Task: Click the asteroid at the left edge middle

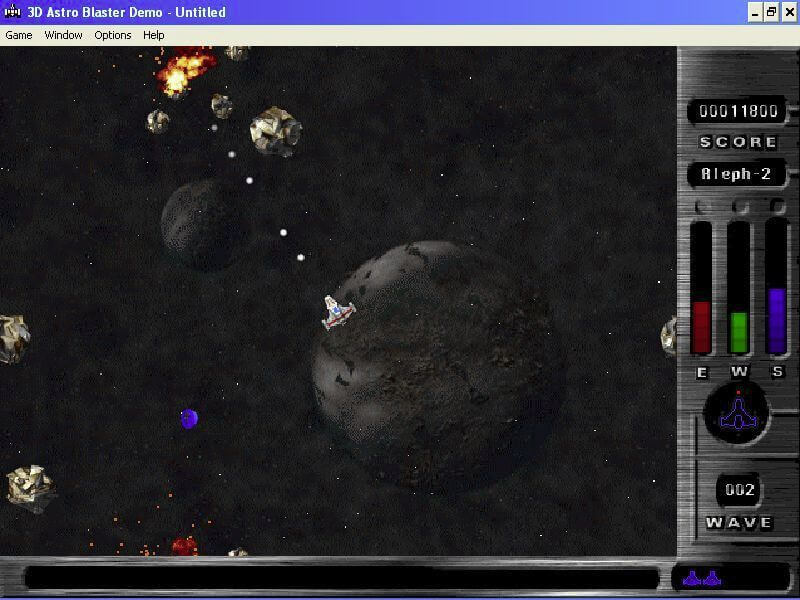Action: click(x=14, y=339)
